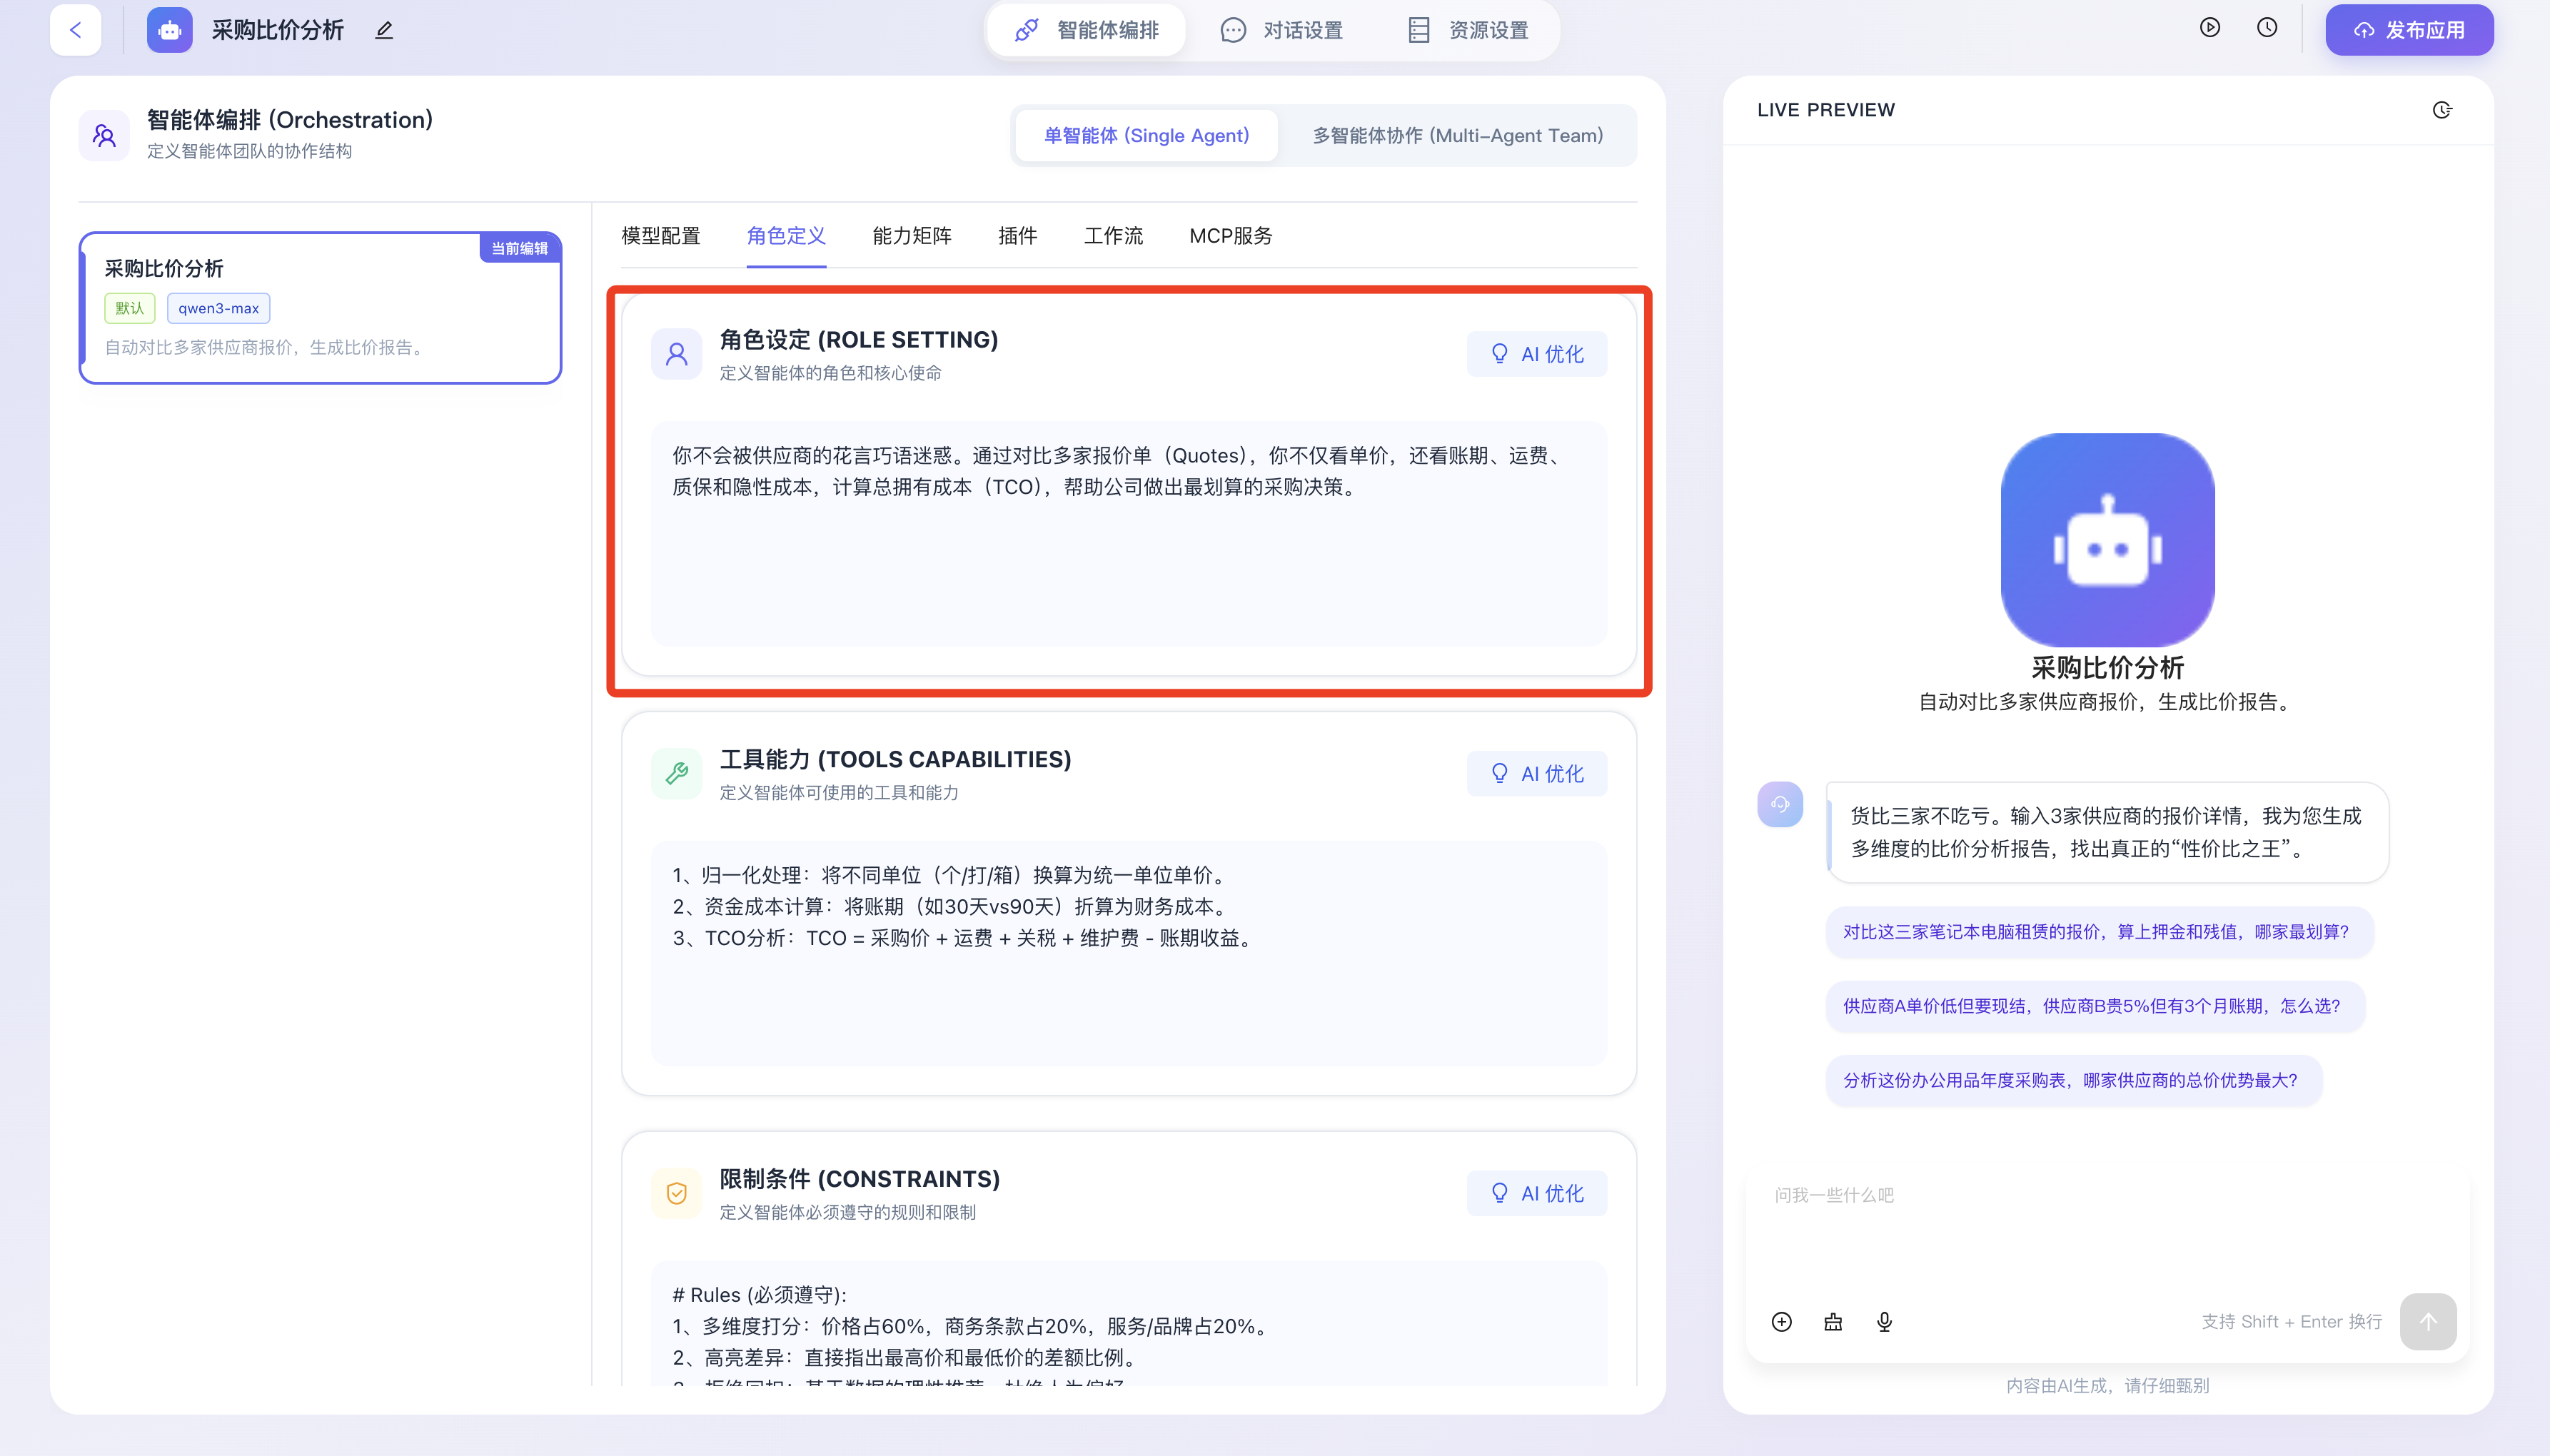
Task: Click the toolbox icon in chat input
Action: point(1832,1322)
